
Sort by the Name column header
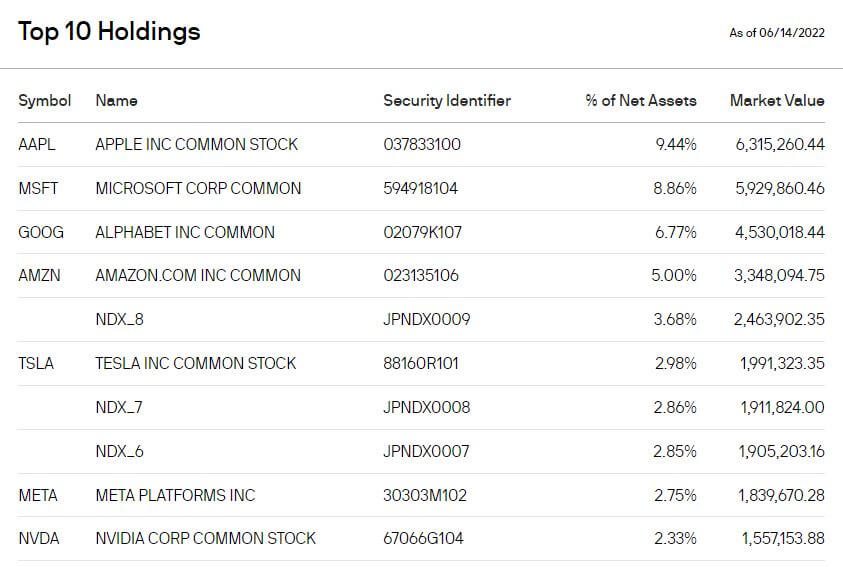(x=116, y=100)
